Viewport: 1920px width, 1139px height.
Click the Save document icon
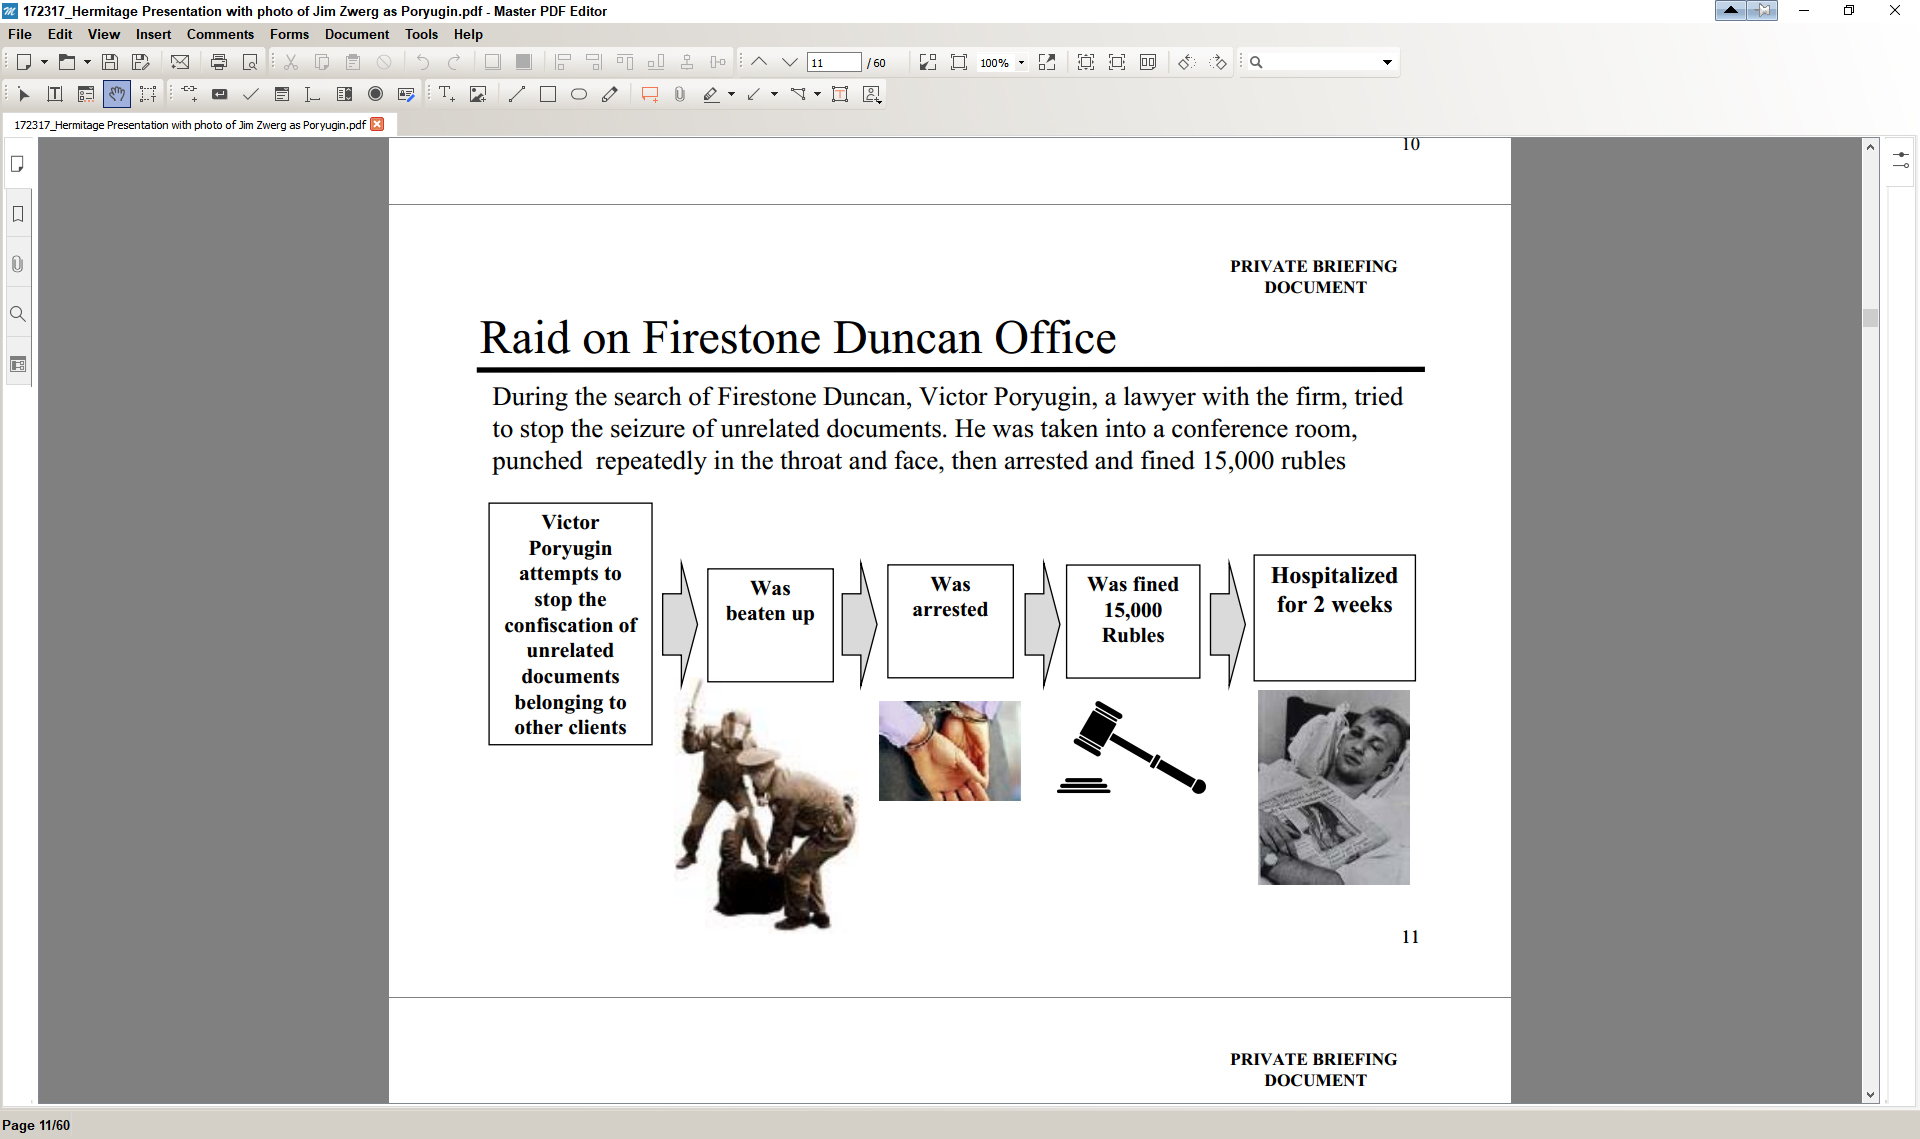(x=110, y=62)
